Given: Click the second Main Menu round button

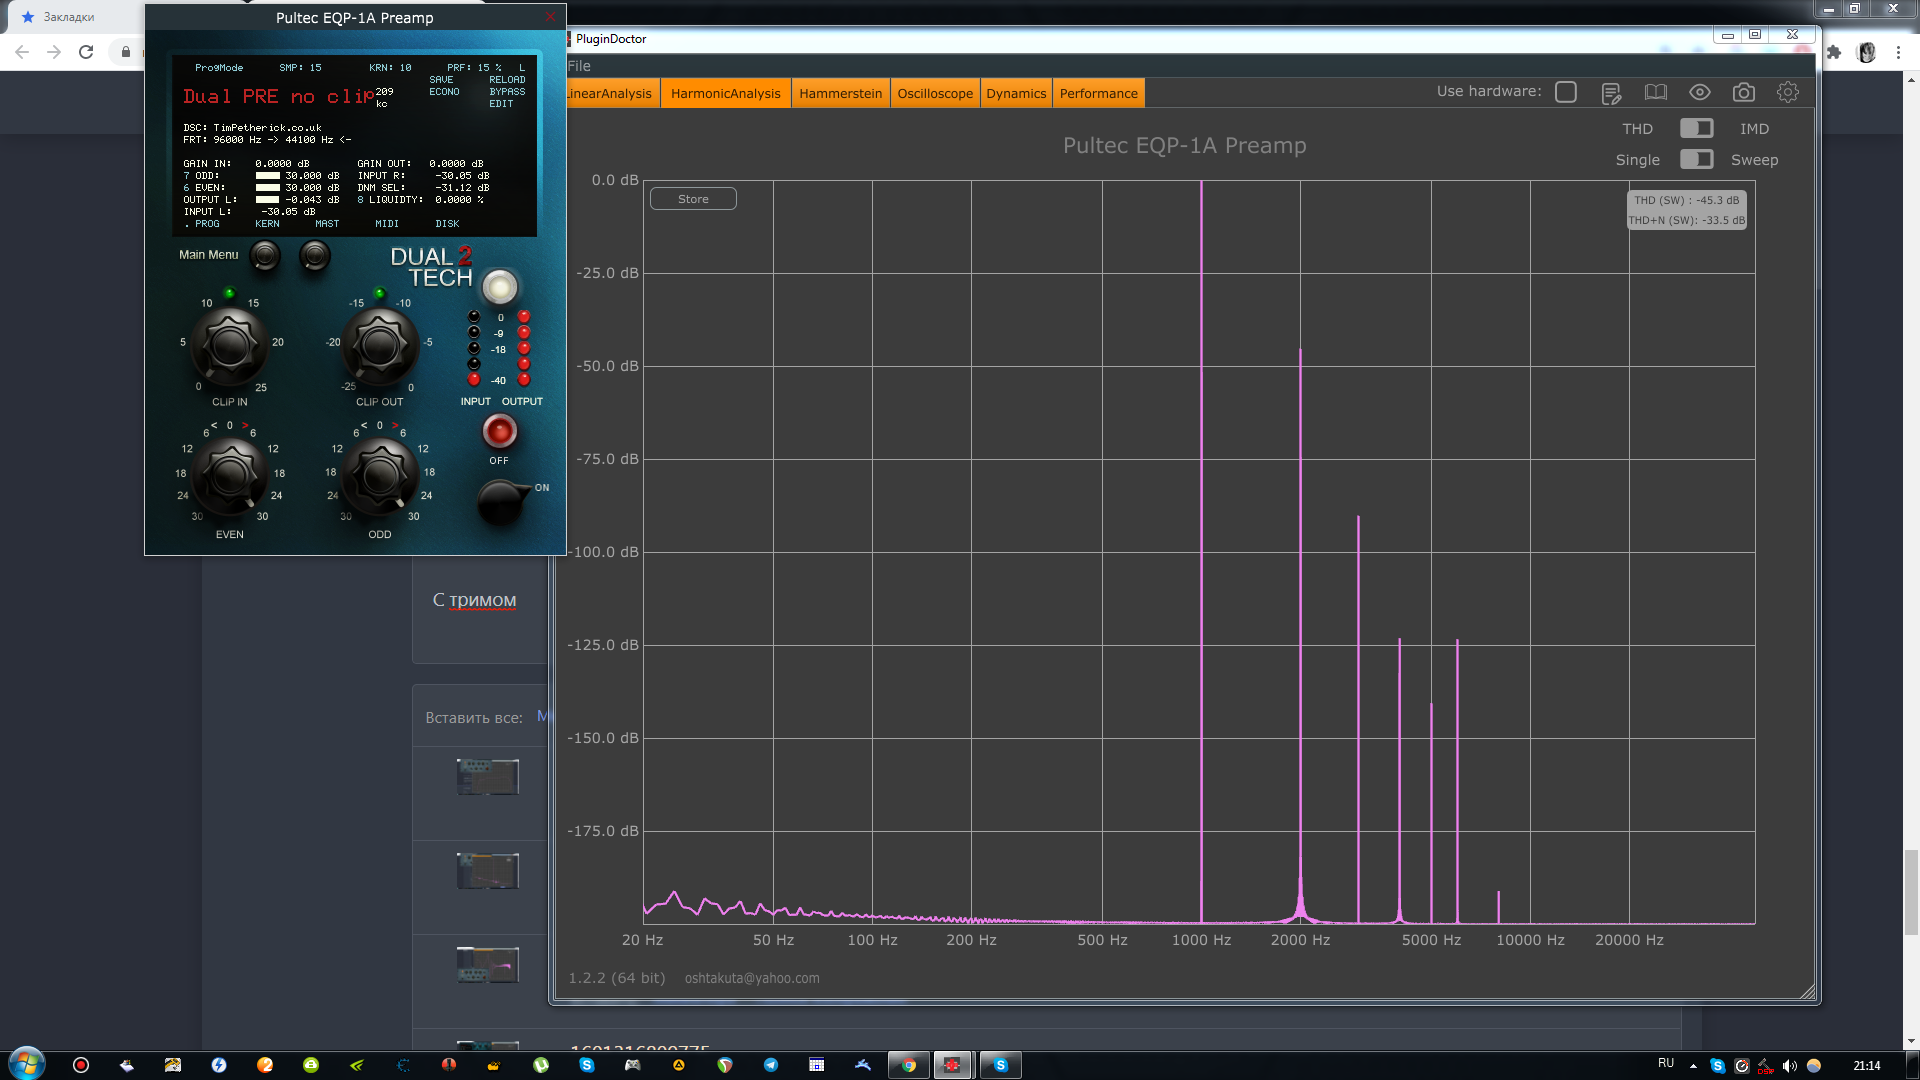Looking at the screenshot, I should pyautogui.click(x=315, y=256).
